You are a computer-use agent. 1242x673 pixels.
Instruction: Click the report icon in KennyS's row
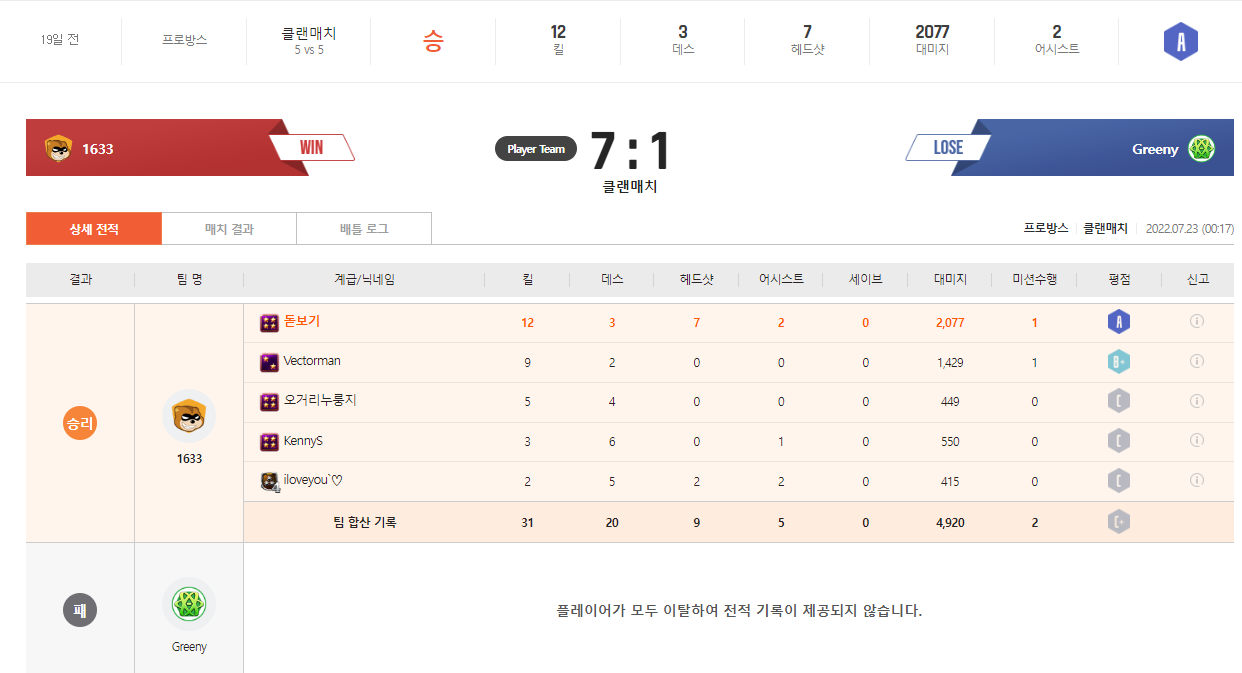[1196, 441]
